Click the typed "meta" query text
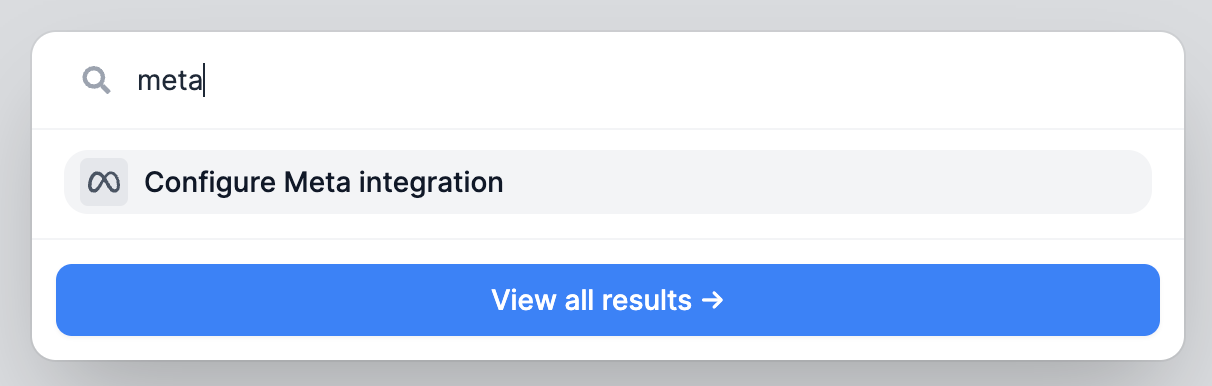 pos(170,81)
